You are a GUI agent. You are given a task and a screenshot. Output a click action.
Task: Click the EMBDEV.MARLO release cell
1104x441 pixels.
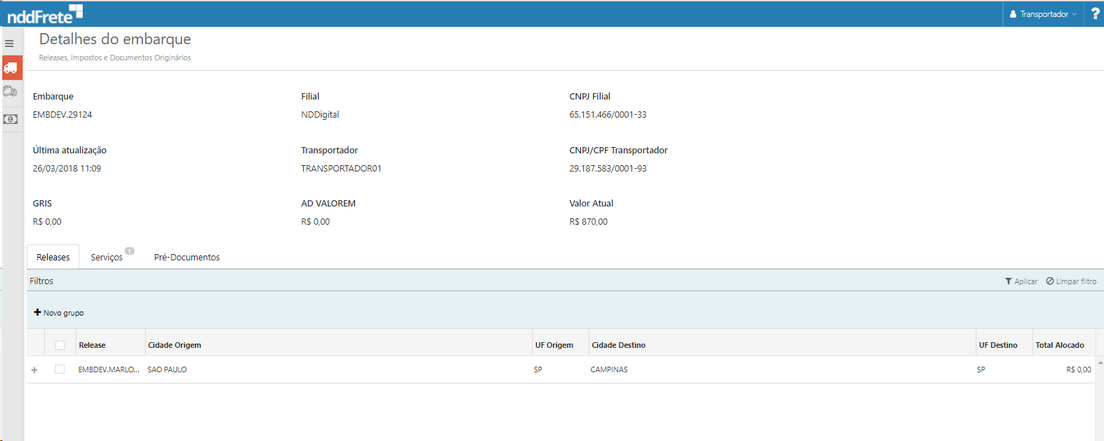pyautogui.click(x=109, y=369)
